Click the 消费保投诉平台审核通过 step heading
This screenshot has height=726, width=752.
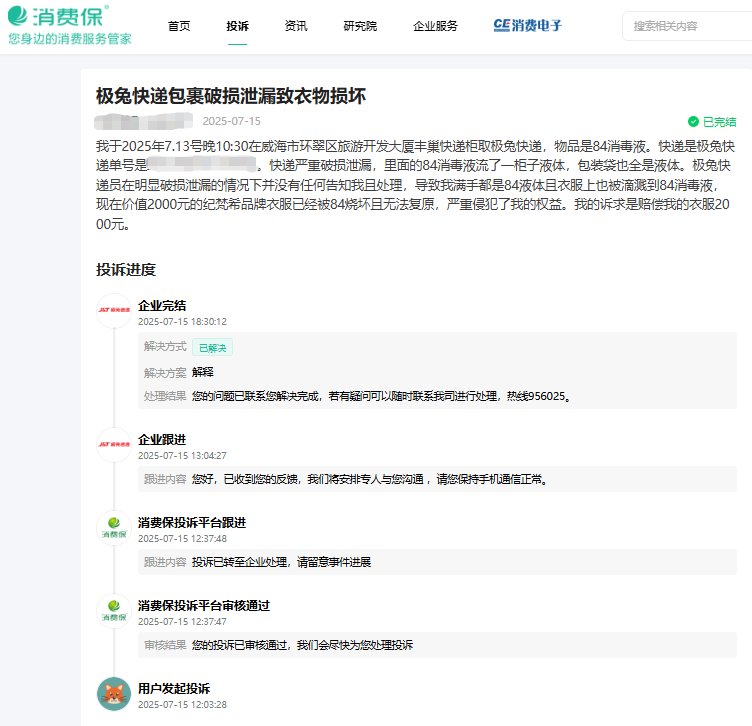[x=204, y=606]
